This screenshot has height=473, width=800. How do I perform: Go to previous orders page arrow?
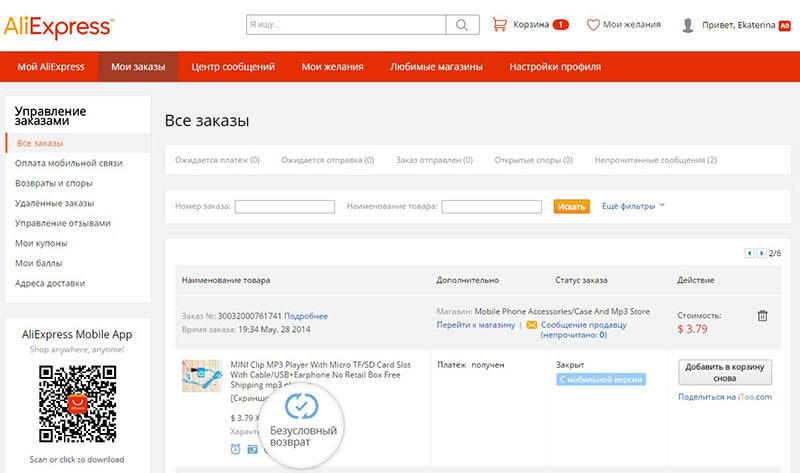(749, 253)
